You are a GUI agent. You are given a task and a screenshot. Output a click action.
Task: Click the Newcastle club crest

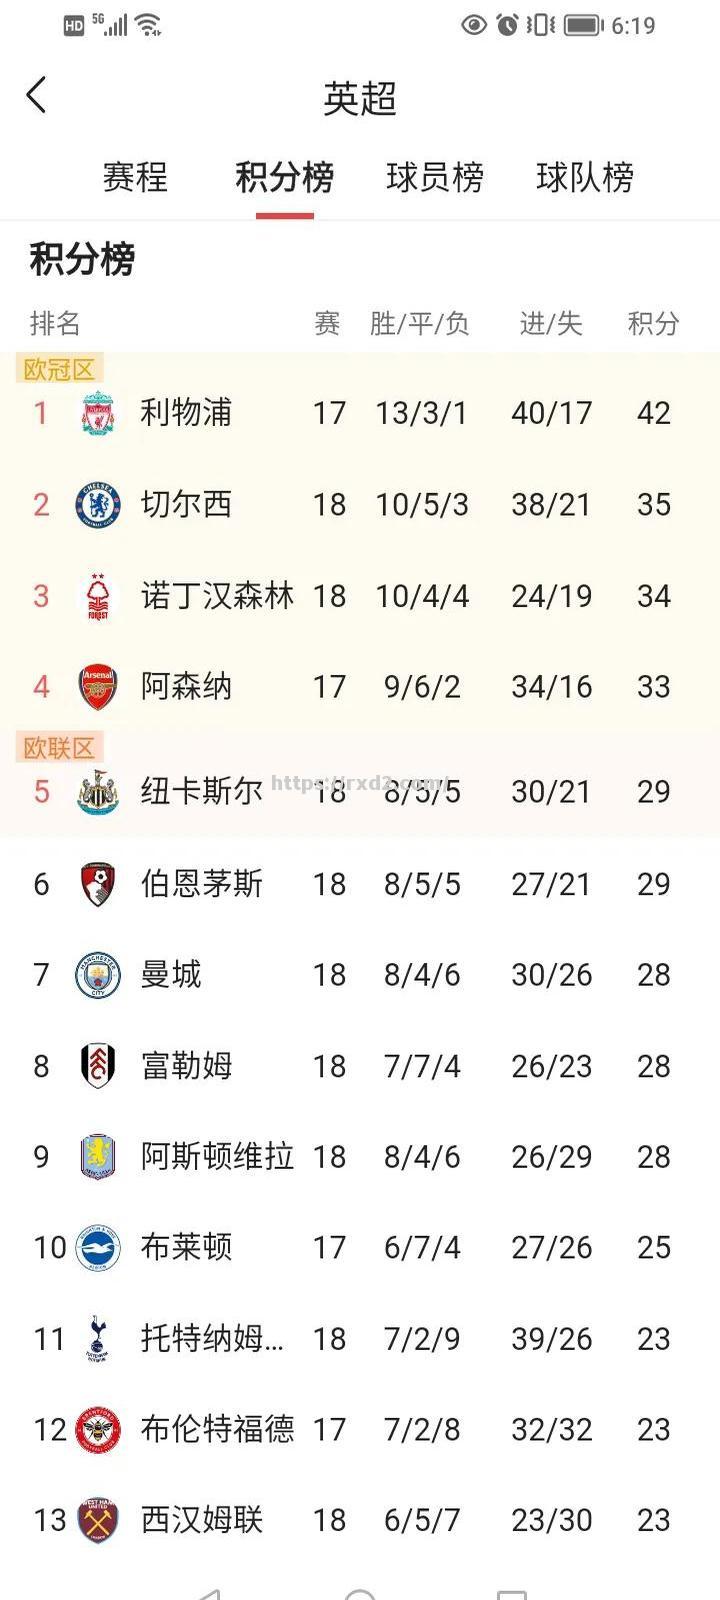click(98, 792)
